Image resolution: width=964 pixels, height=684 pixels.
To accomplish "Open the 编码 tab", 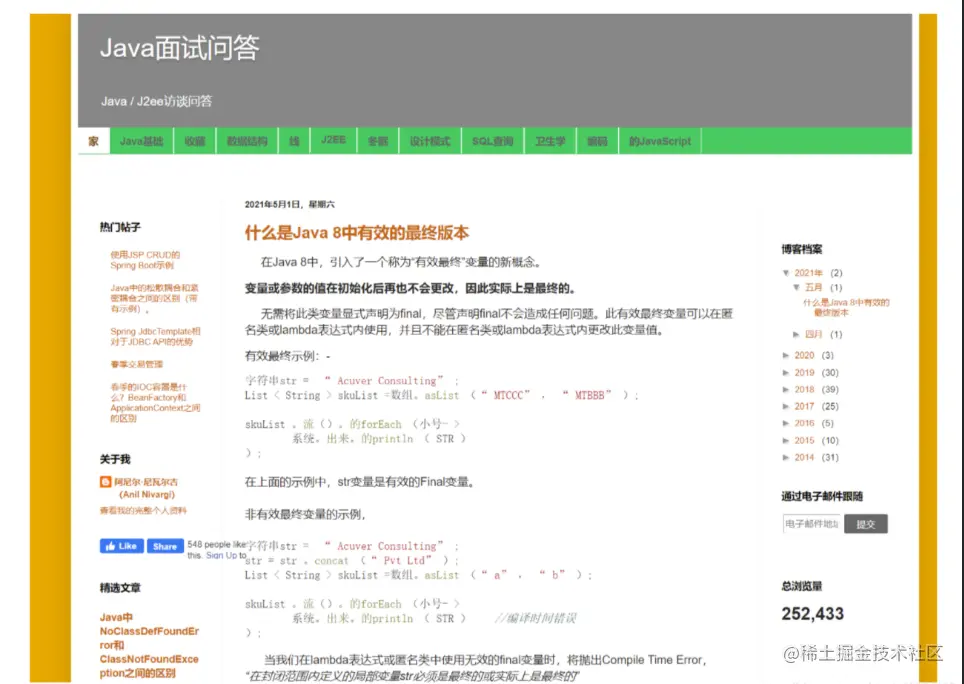I will click(x=597, y=141).
